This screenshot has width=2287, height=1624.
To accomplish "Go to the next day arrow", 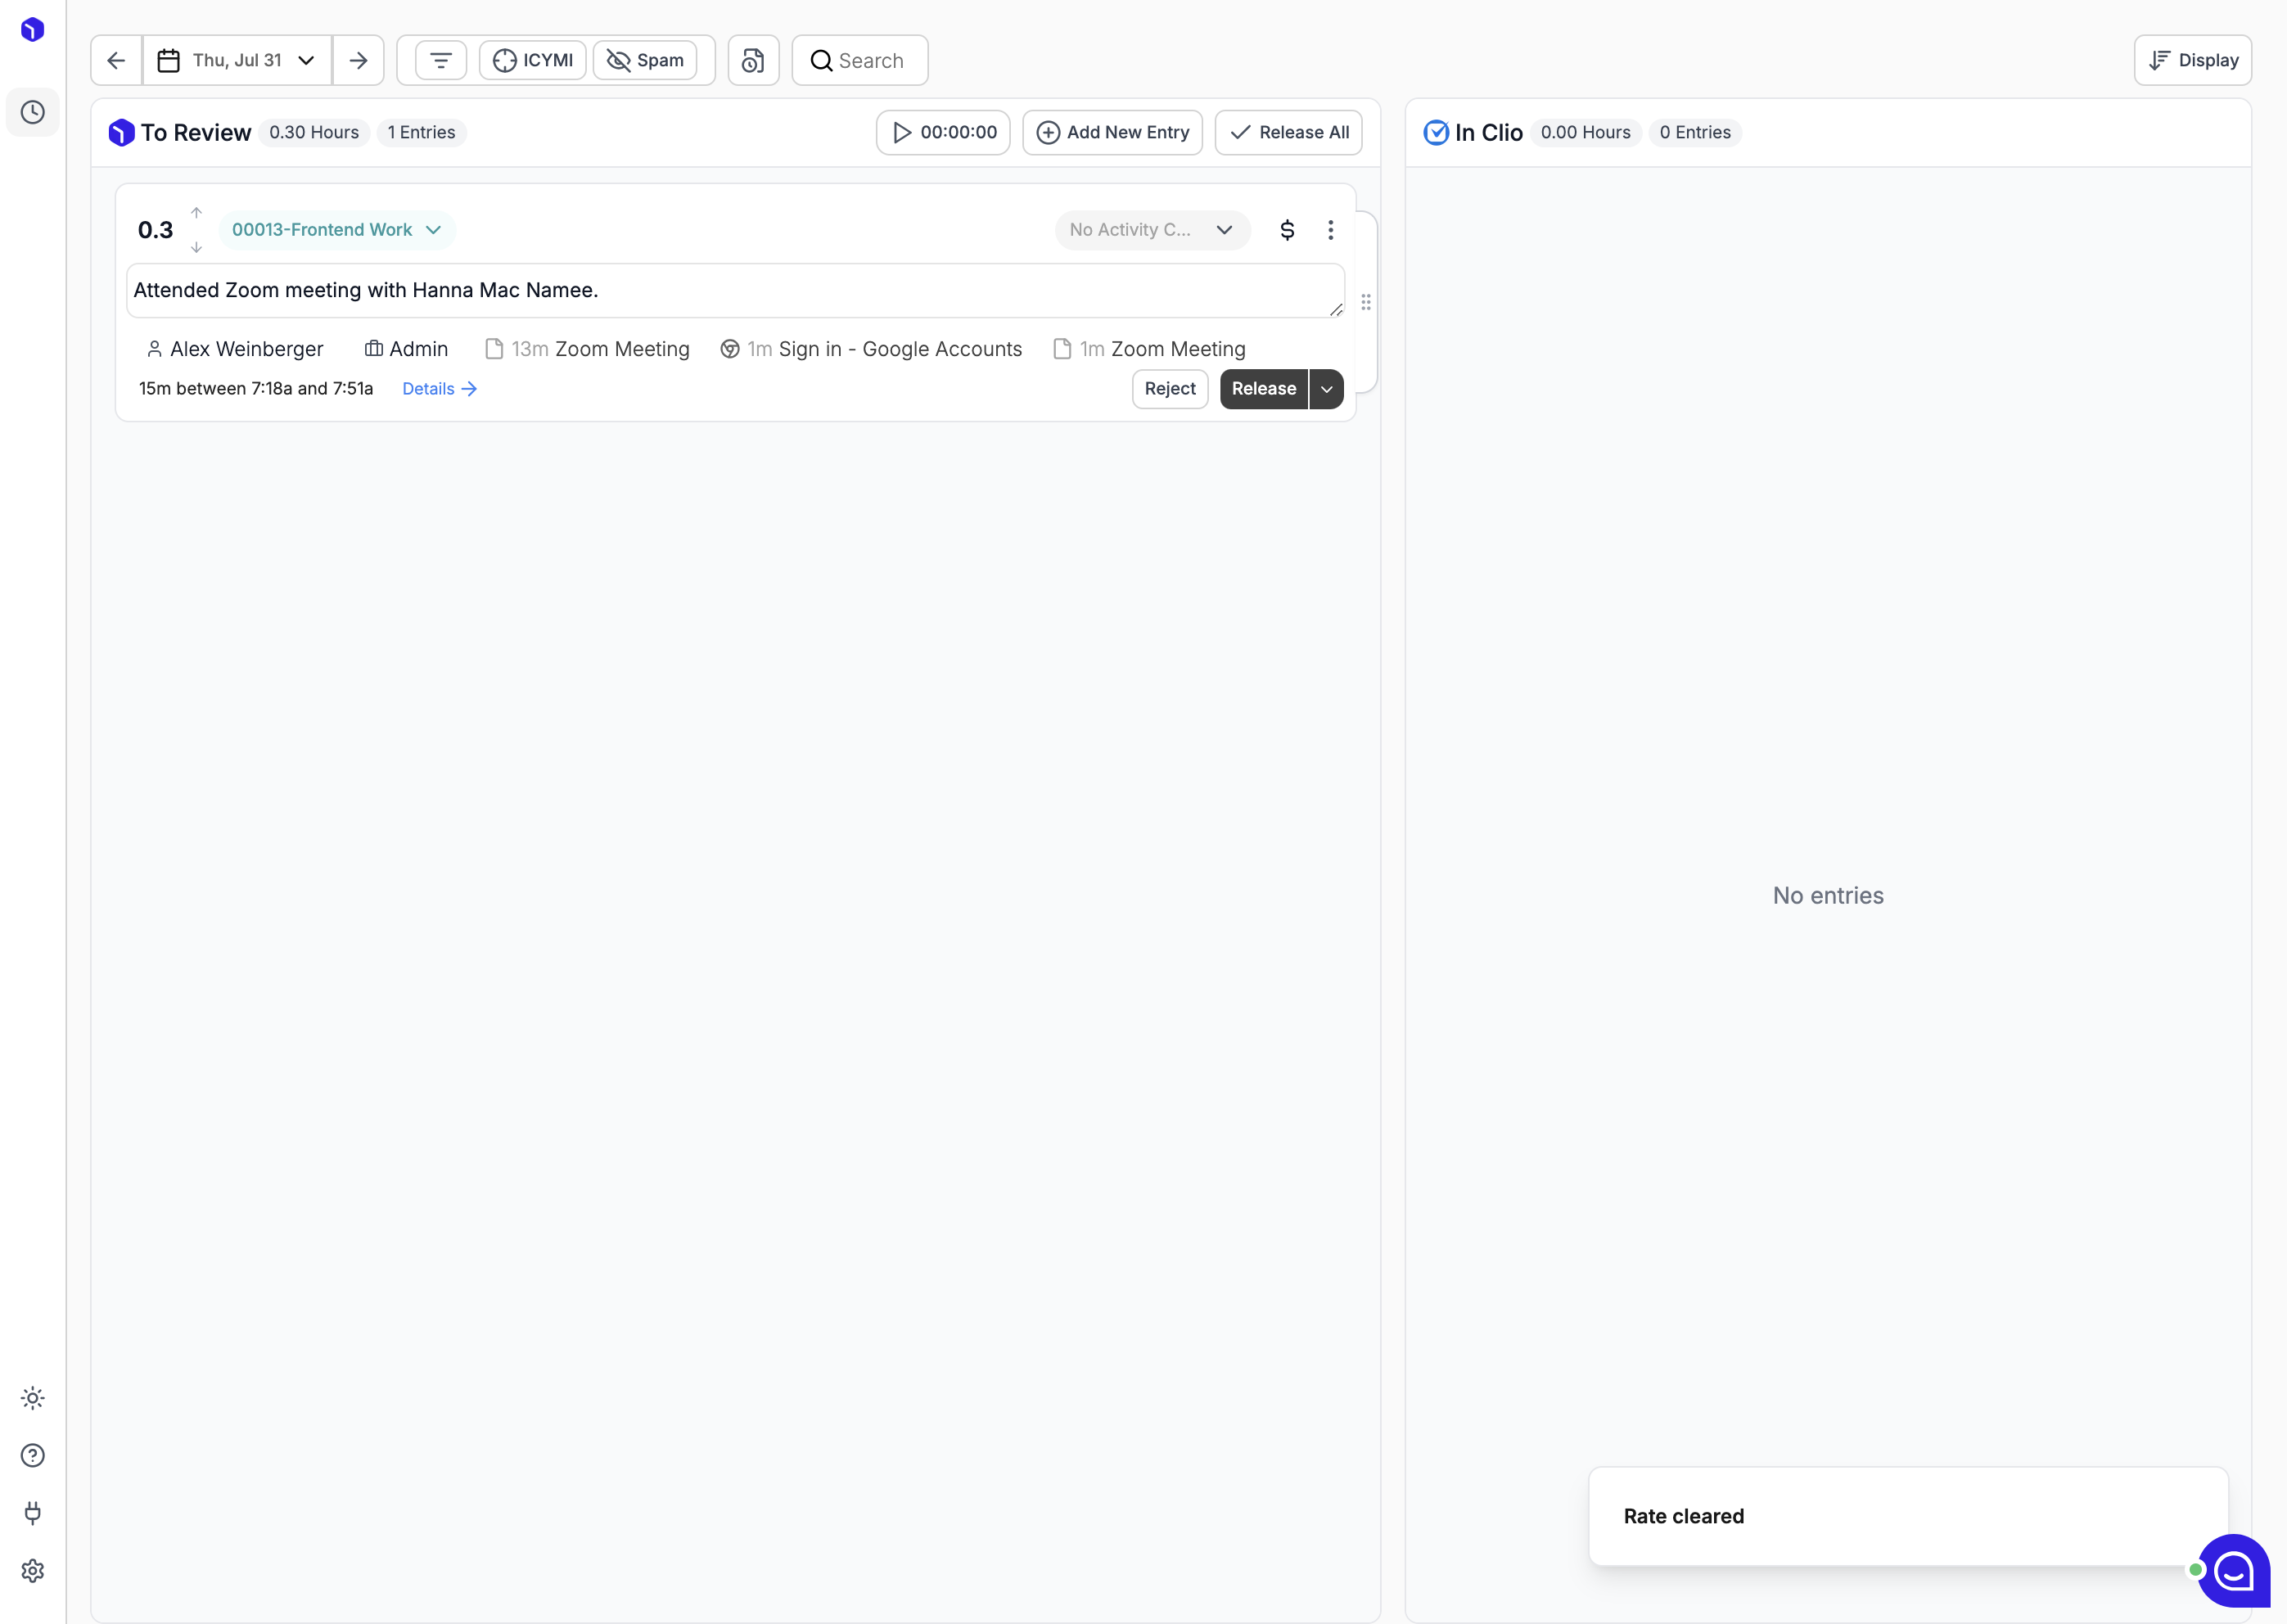I will pyautogui.click(x=358, y=60).
